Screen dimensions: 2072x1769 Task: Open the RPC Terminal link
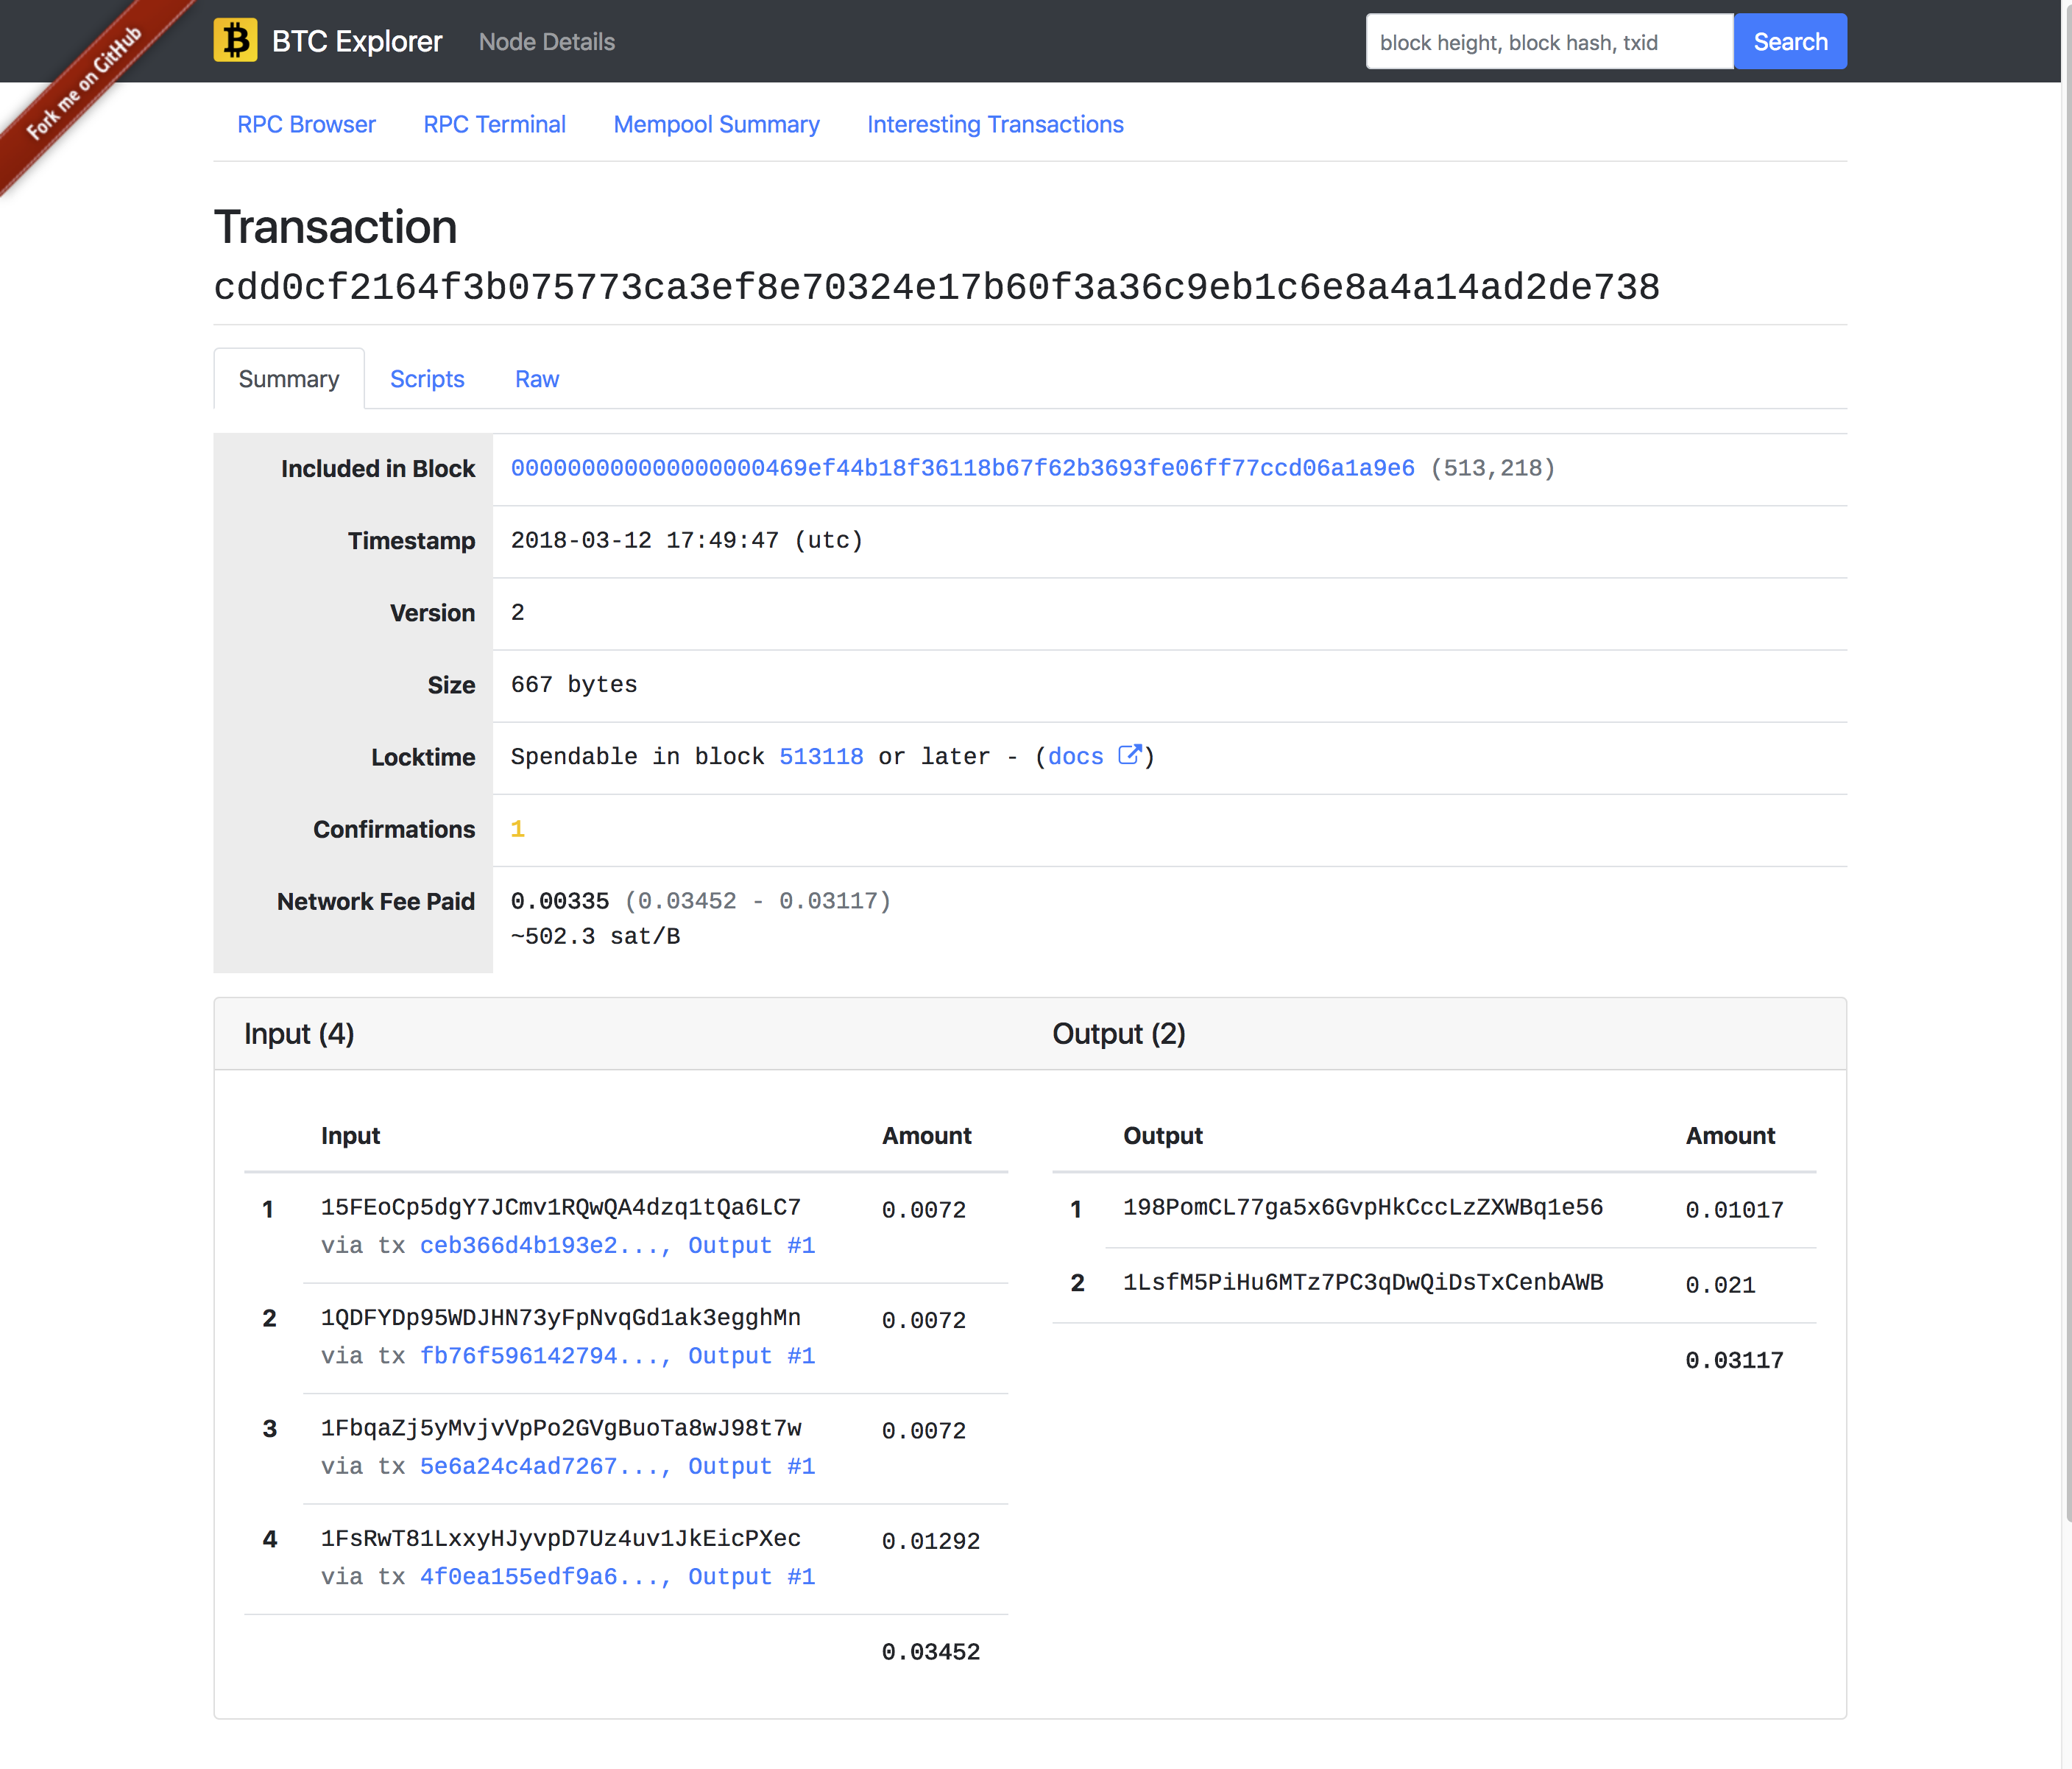[494, 124]
